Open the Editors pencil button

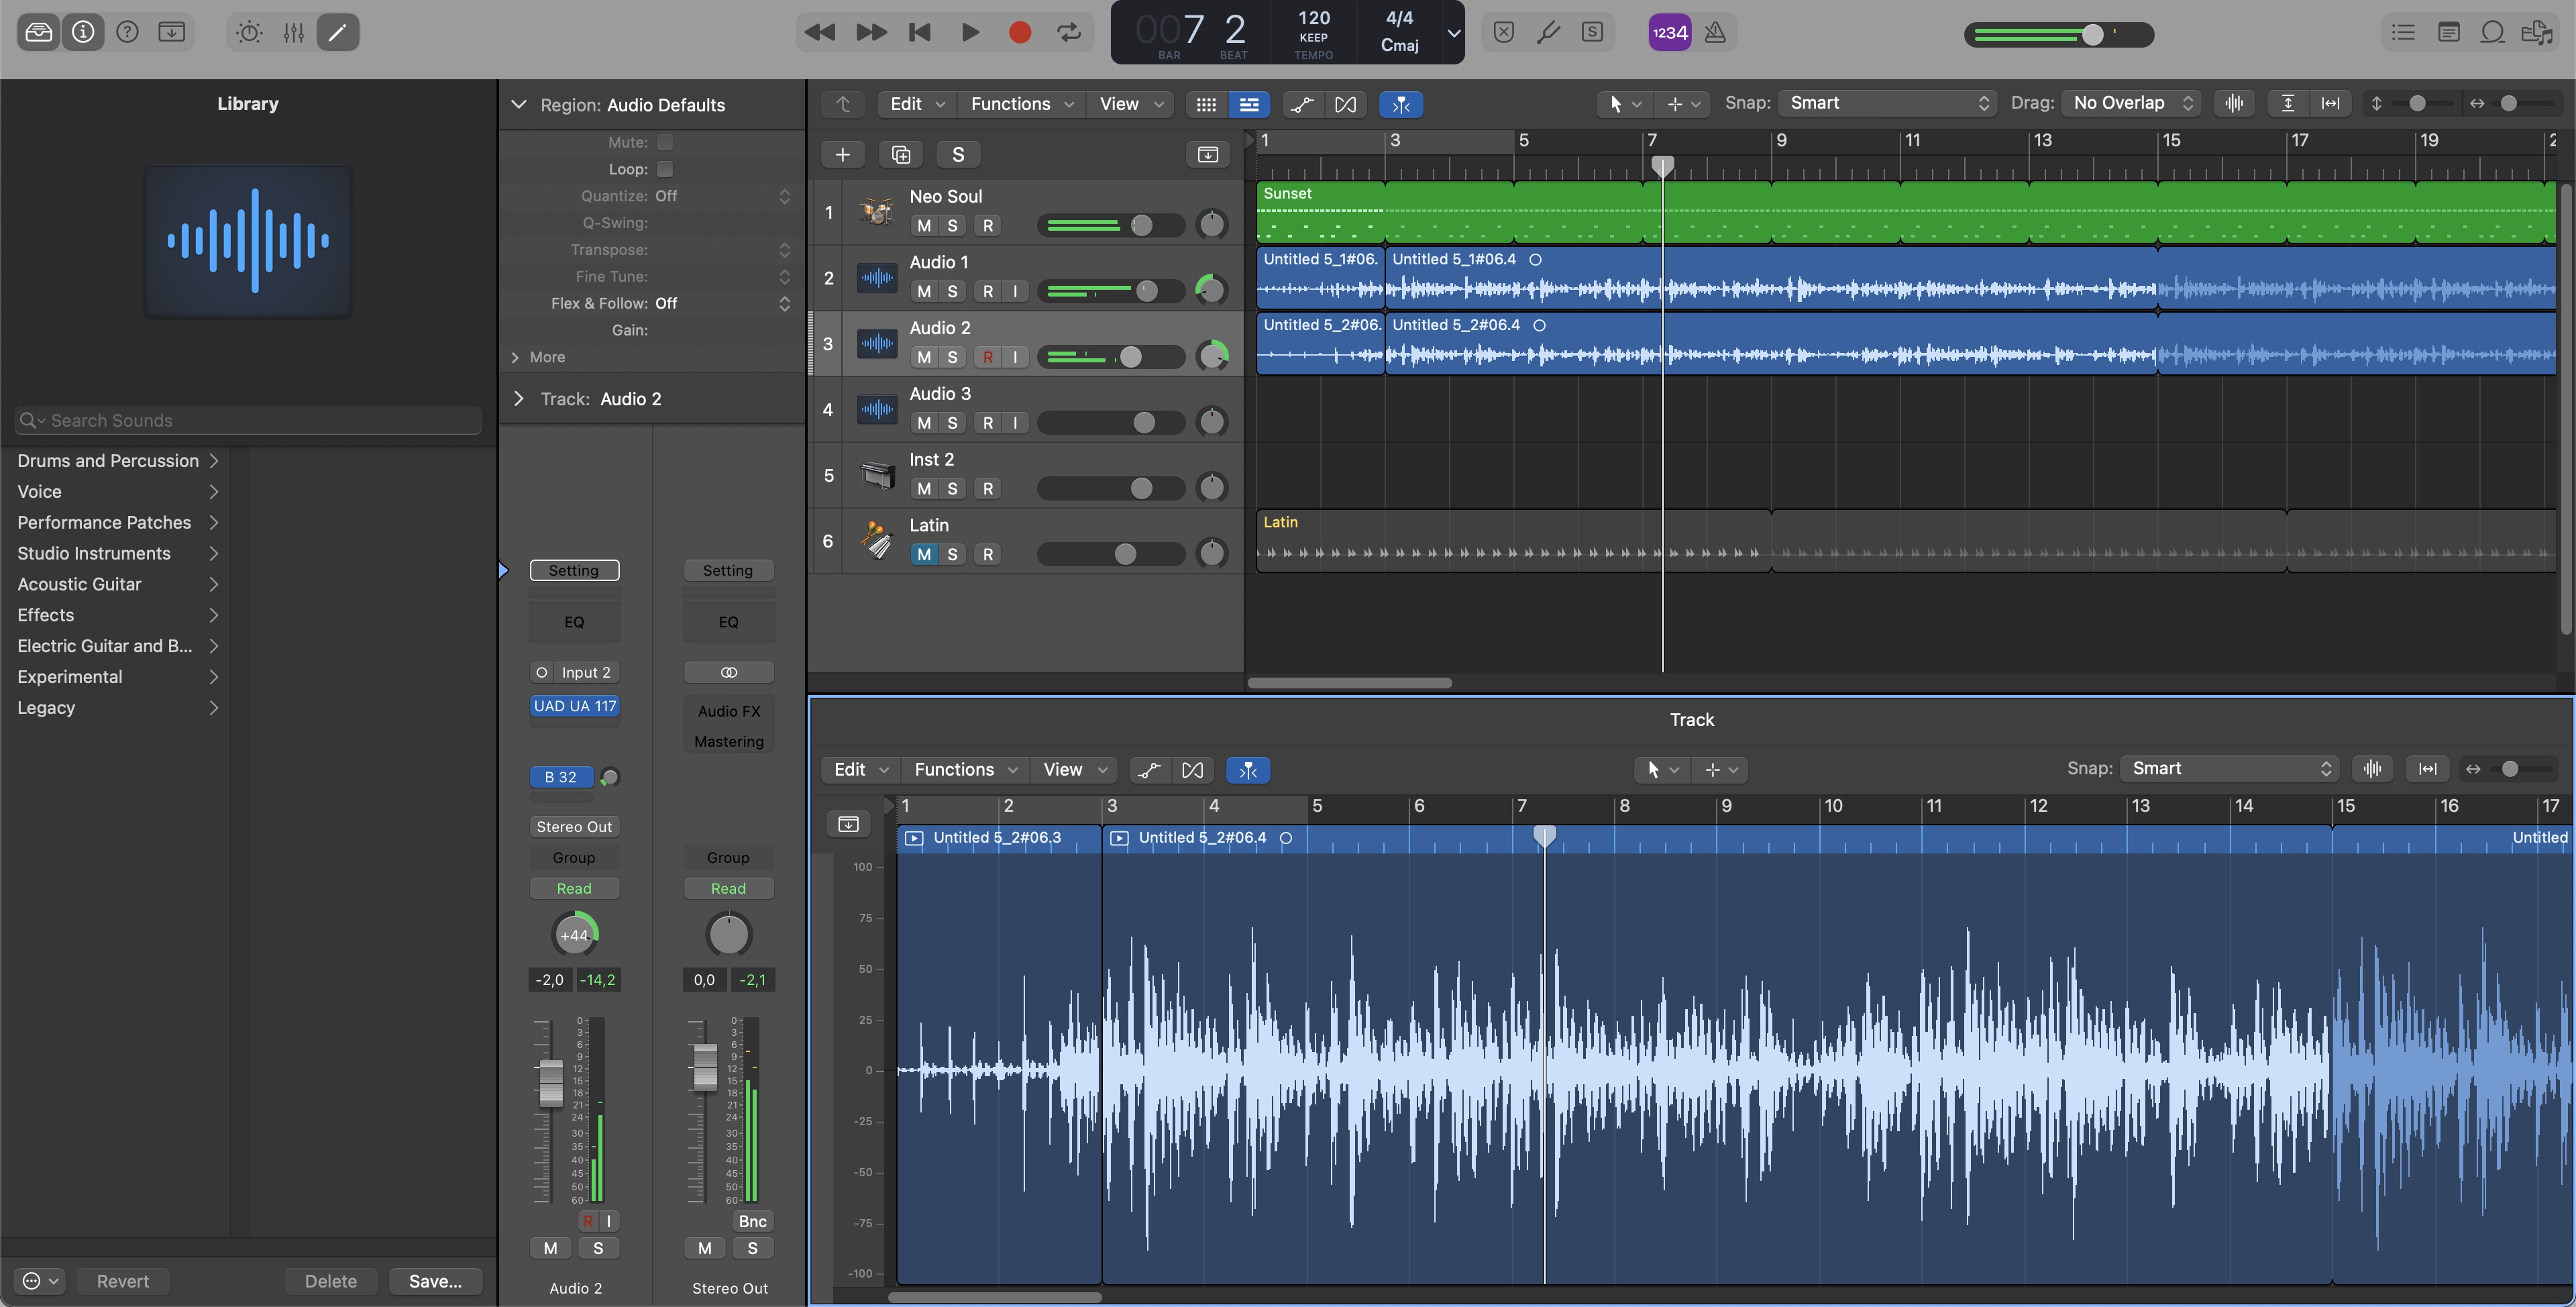[x=338, y=32]
